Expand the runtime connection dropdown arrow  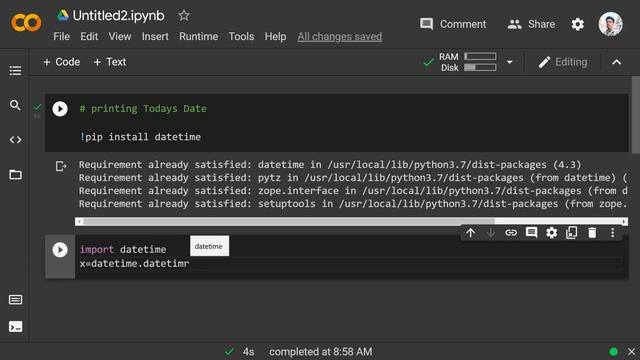tap(509, 62)
